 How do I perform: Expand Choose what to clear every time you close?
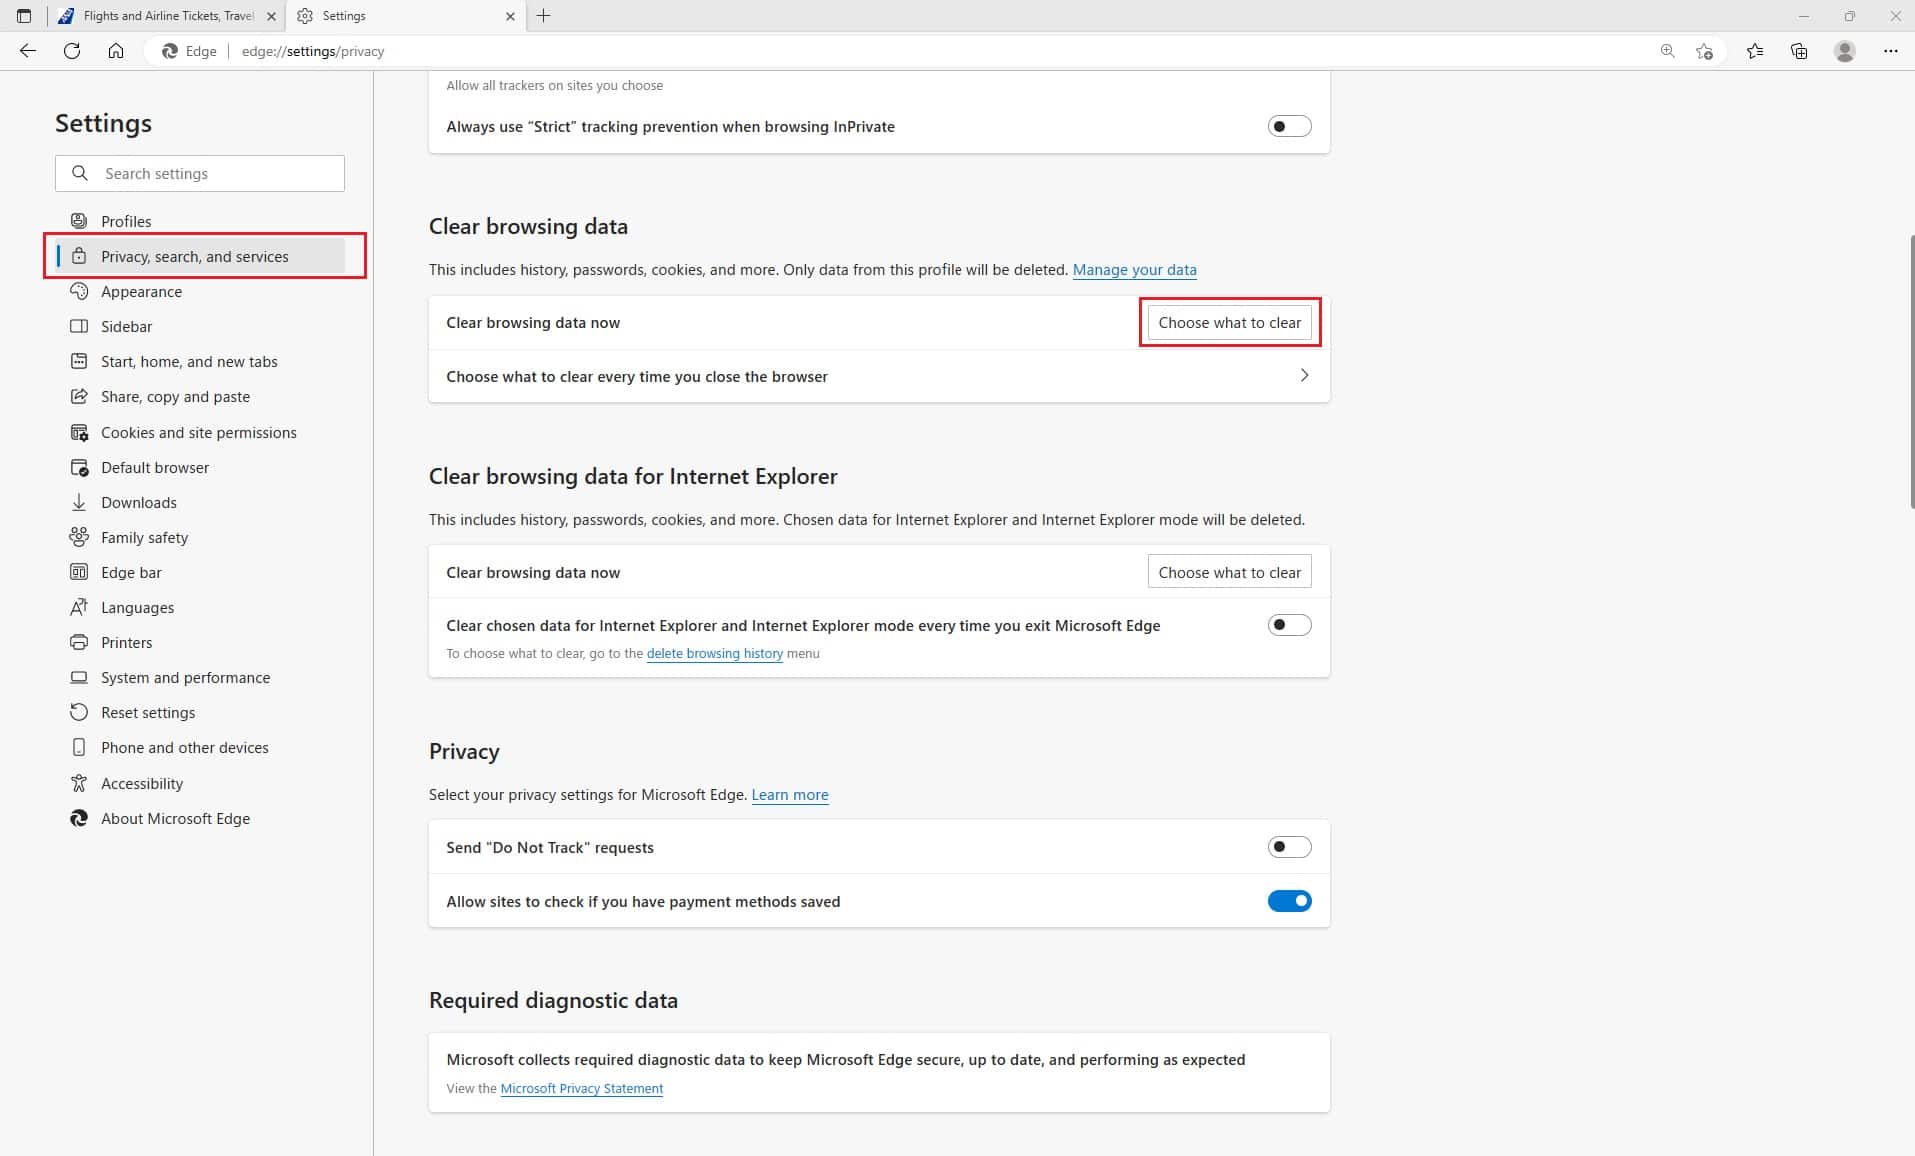tap(879, 376)
